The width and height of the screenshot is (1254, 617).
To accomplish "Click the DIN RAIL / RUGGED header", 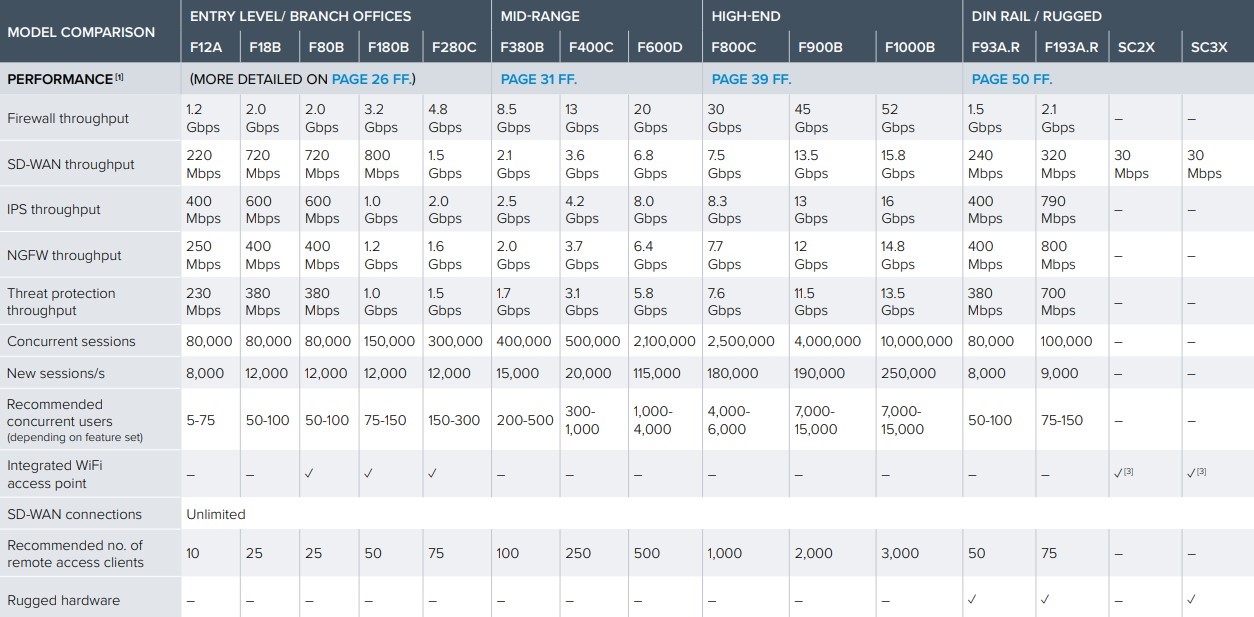I will tap(1037, 16).
